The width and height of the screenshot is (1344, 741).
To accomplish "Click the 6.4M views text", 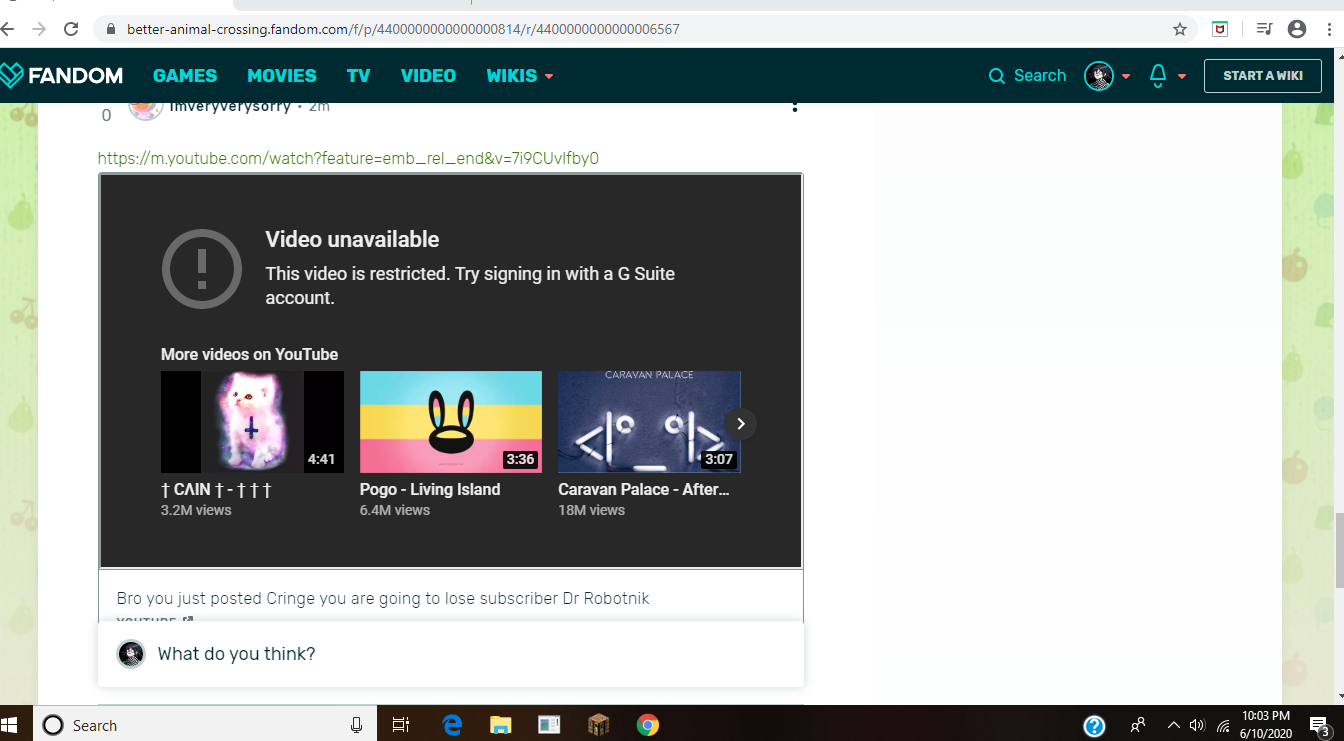I will pos(395,510).
